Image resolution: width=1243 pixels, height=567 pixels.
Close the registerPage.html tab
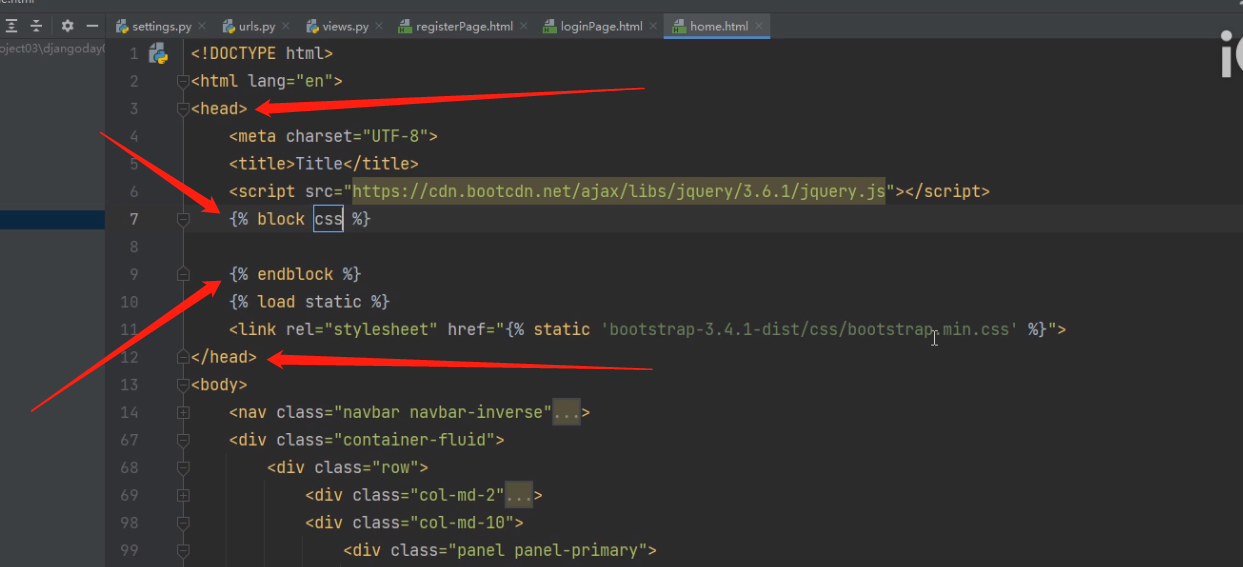523,27
